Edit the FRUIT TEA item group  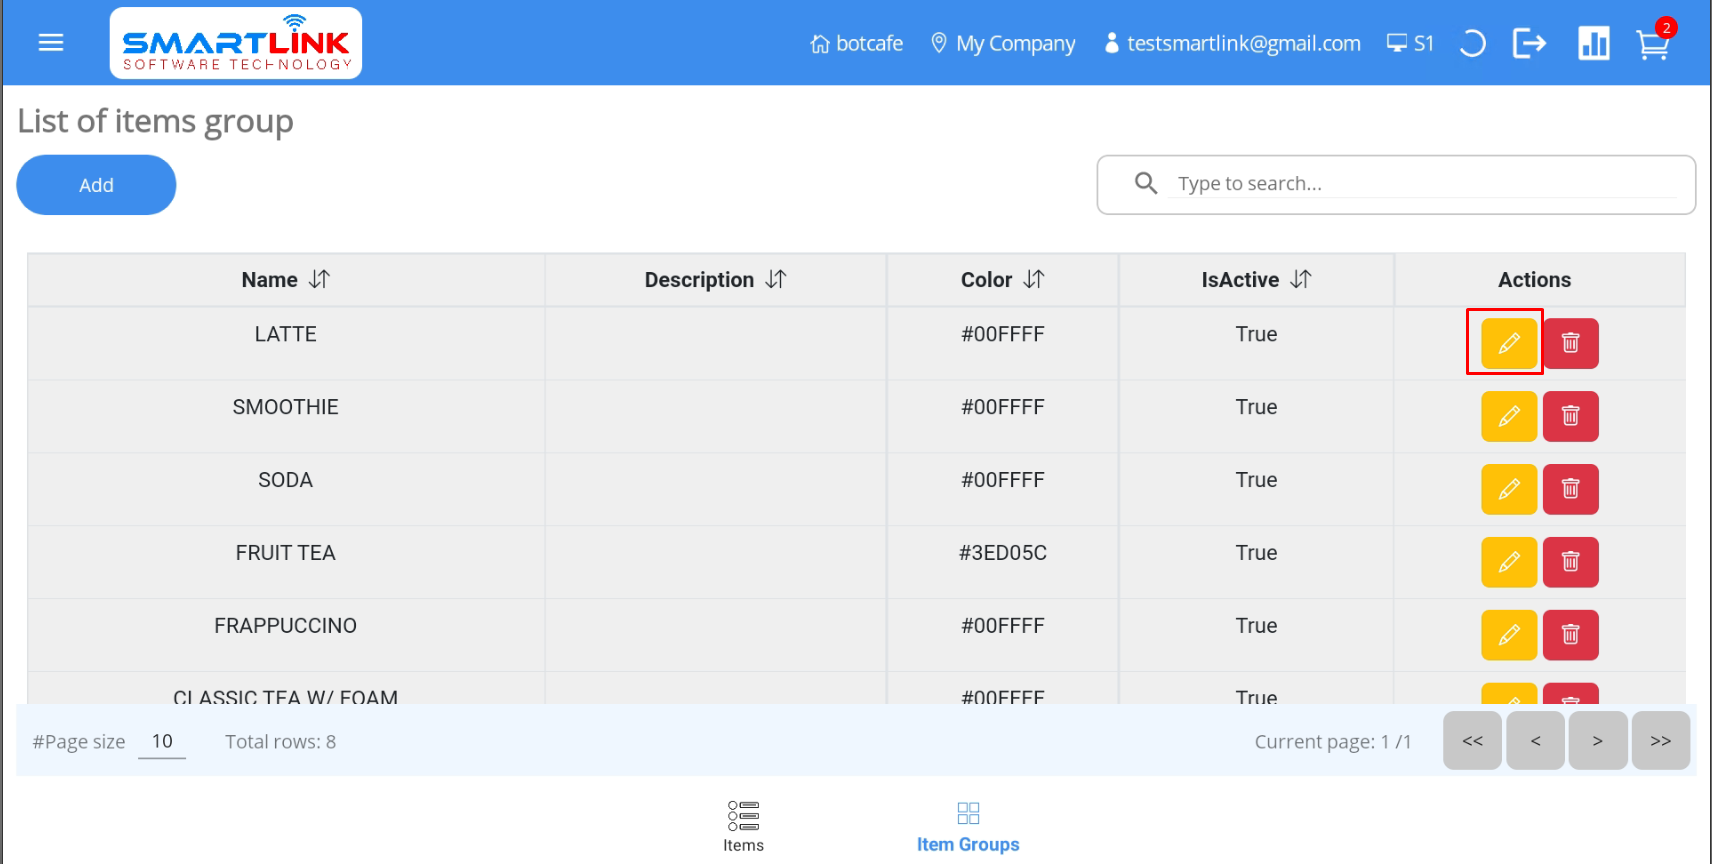(x=1508, y=562)
